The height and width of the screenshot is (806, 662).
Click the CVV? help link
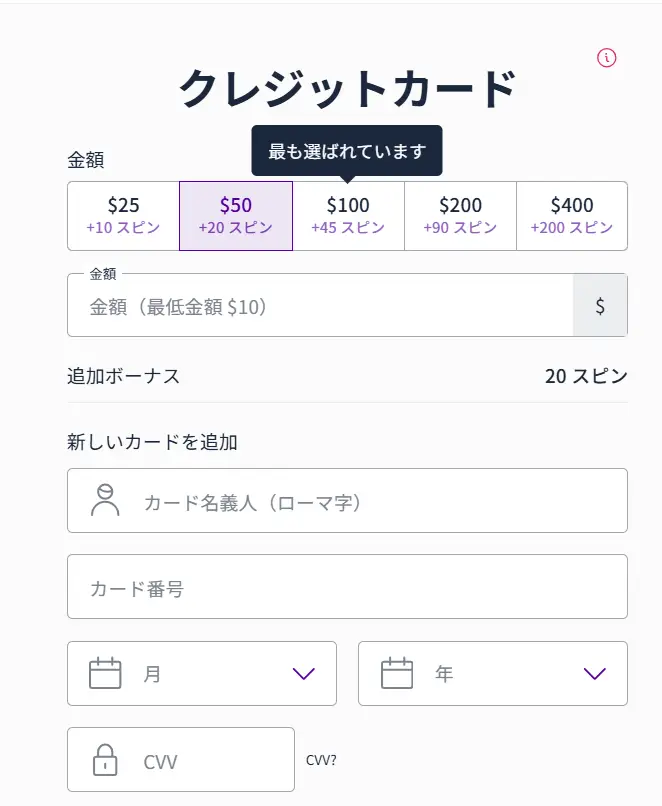[322, 759]
